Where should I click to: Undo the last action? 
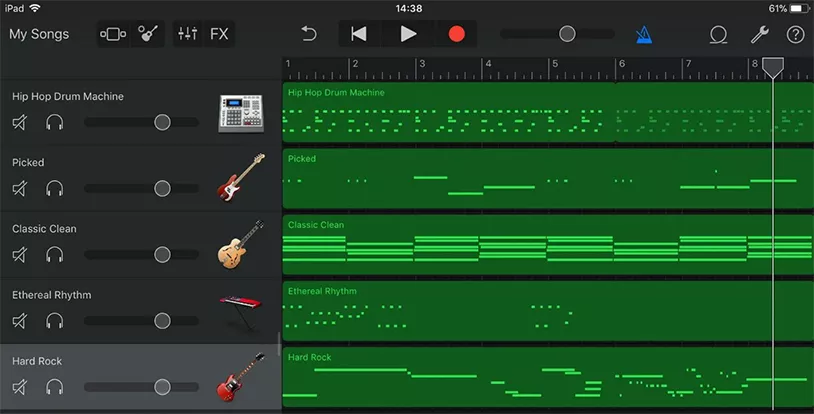pos(309,34)
